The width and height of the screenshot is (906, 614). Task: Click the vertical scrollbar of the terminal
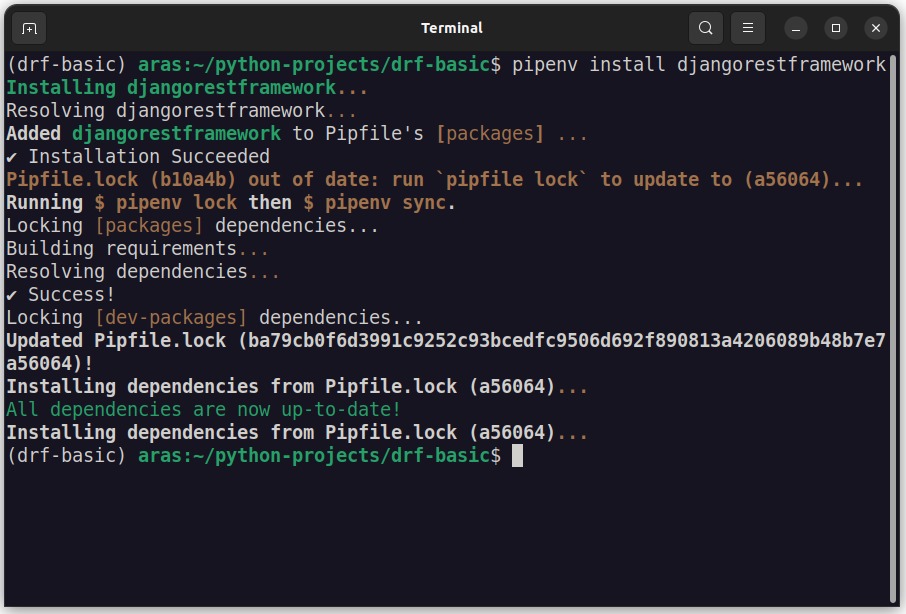click(894, 328)
